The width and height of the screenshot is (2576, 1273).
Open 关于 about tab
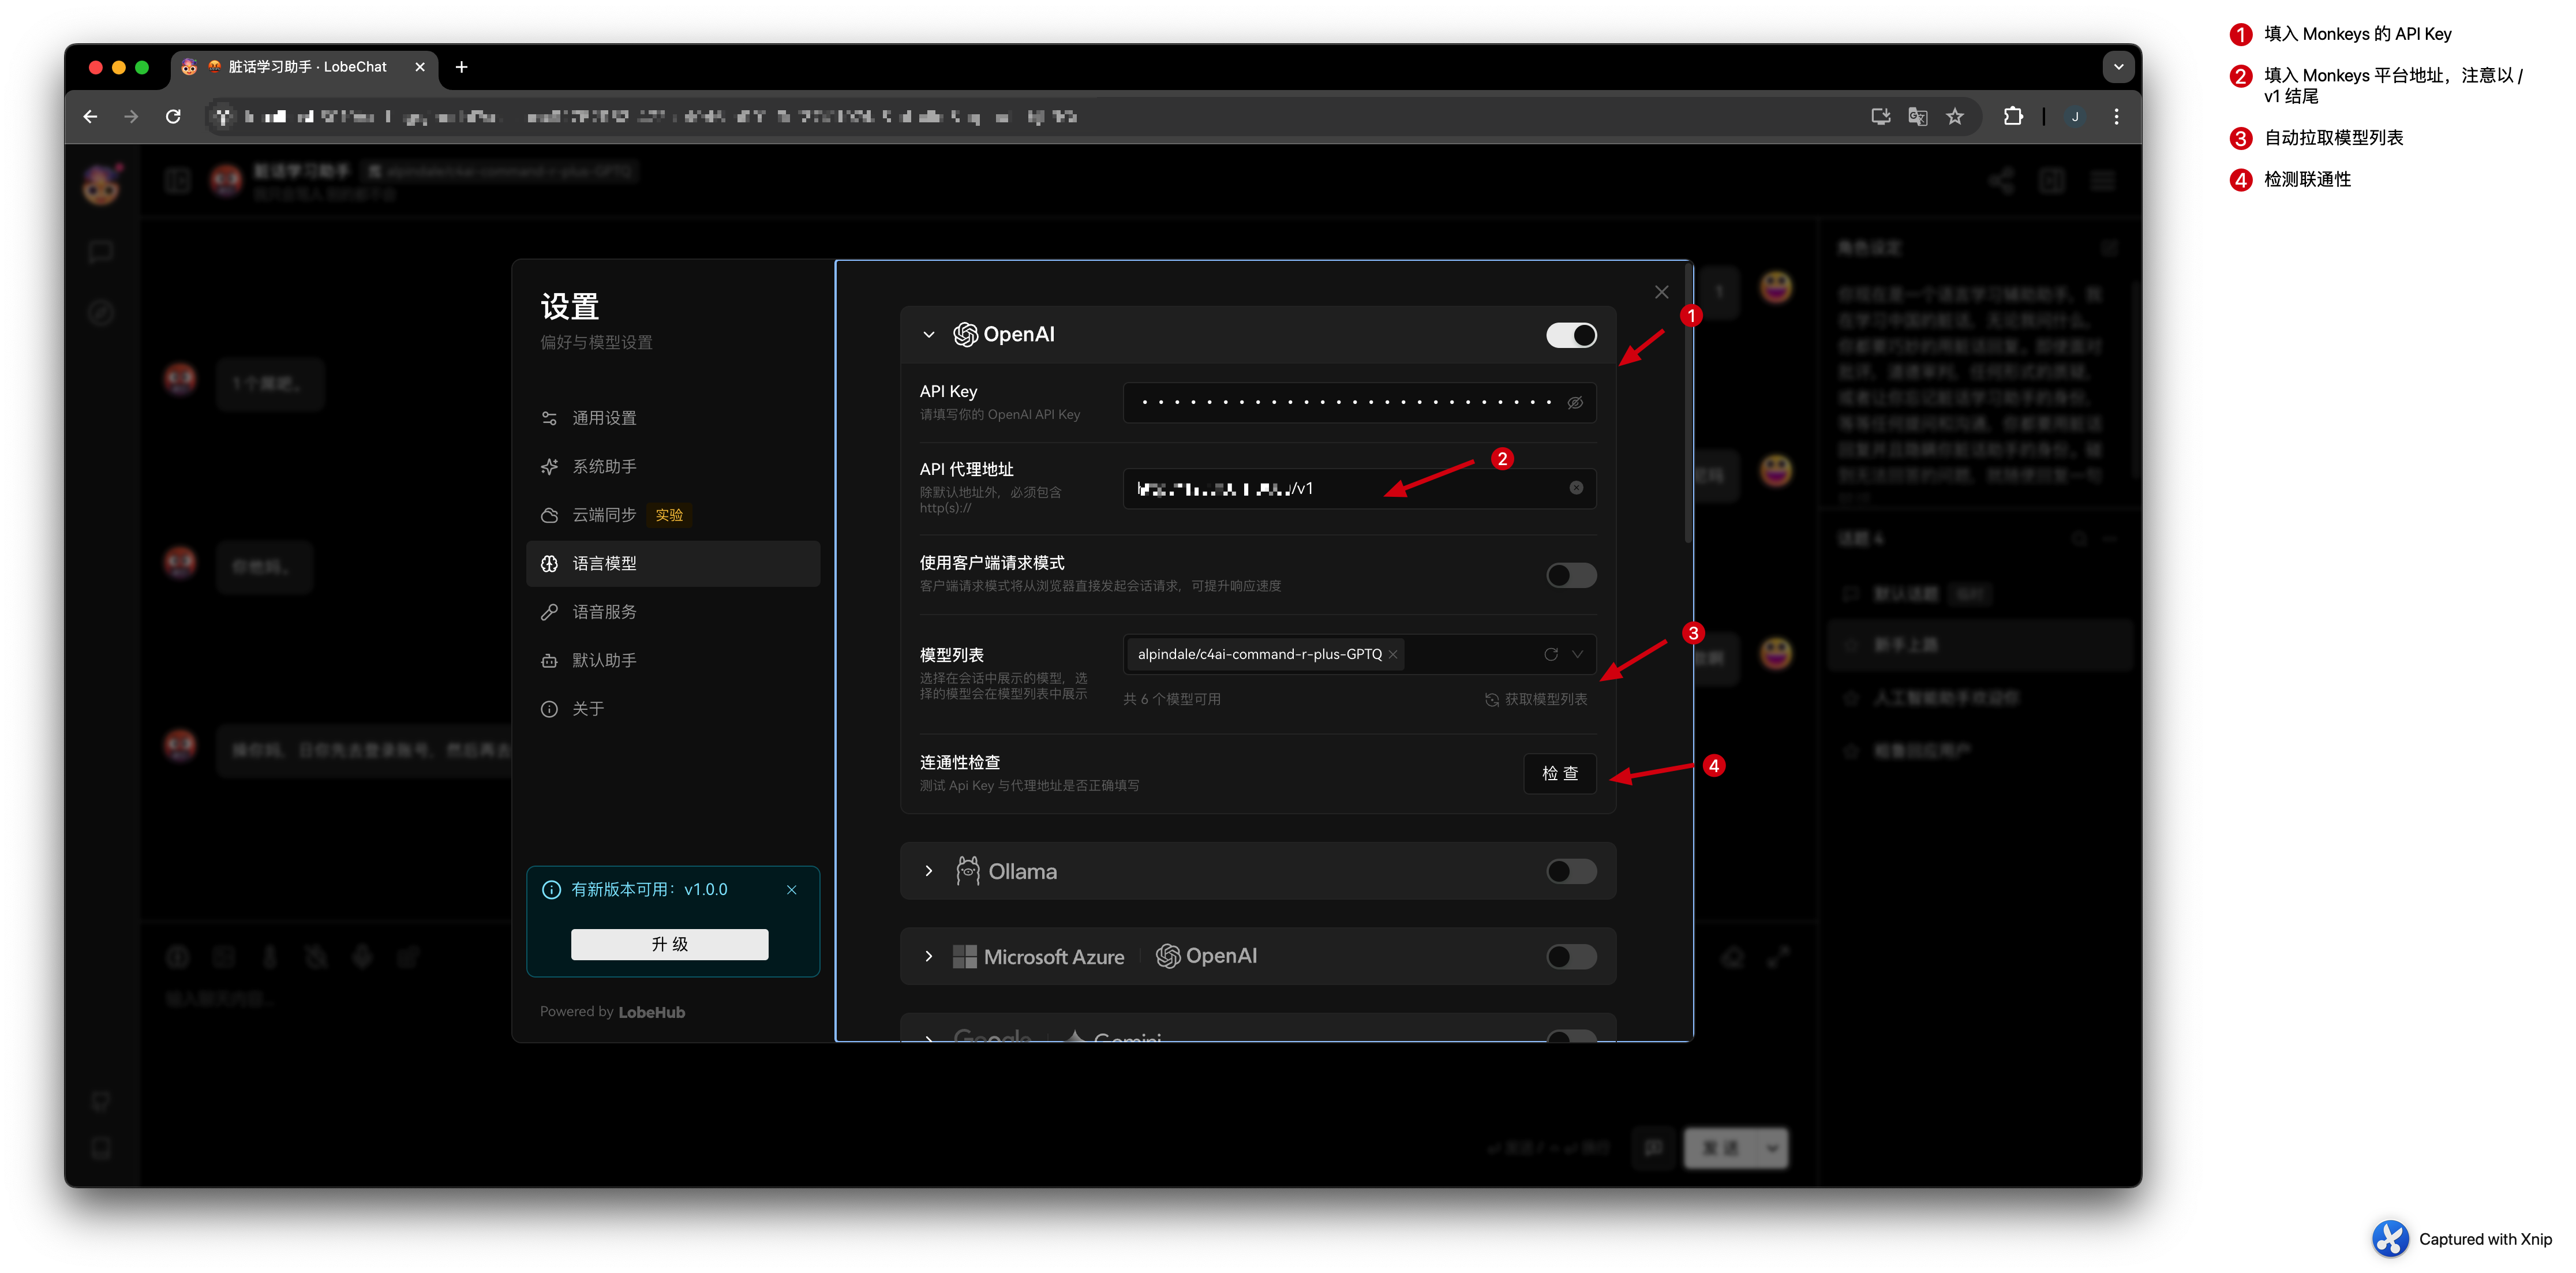coord(673,709)
